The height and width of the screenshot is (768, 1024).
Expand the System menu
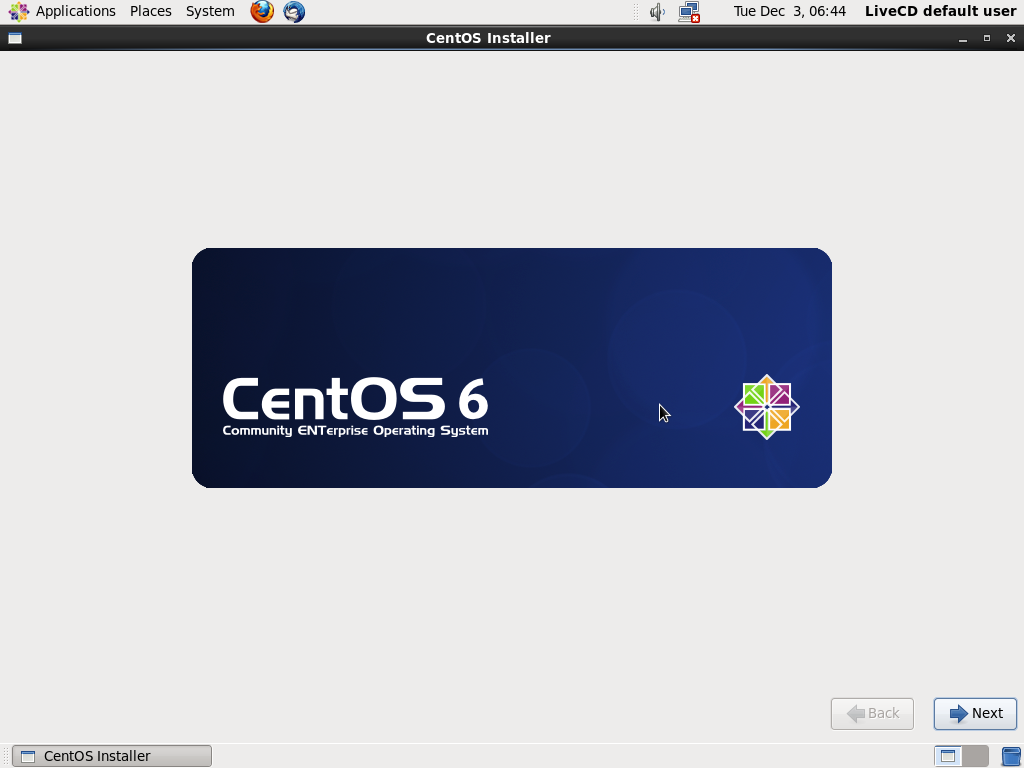pyautogui.click(x=210, y=12)
